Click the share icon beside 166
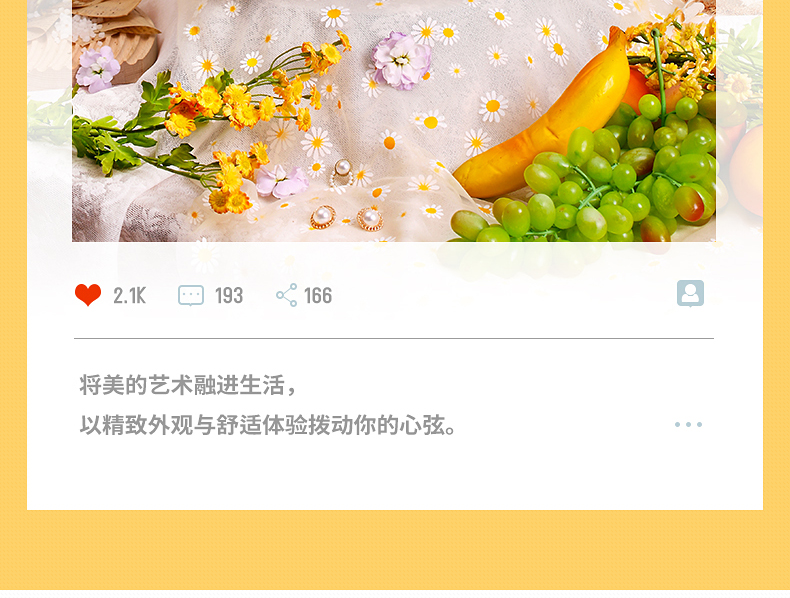The width and height of the screenshot is (790, 598). pyautogui.click(x=287, y=295)
